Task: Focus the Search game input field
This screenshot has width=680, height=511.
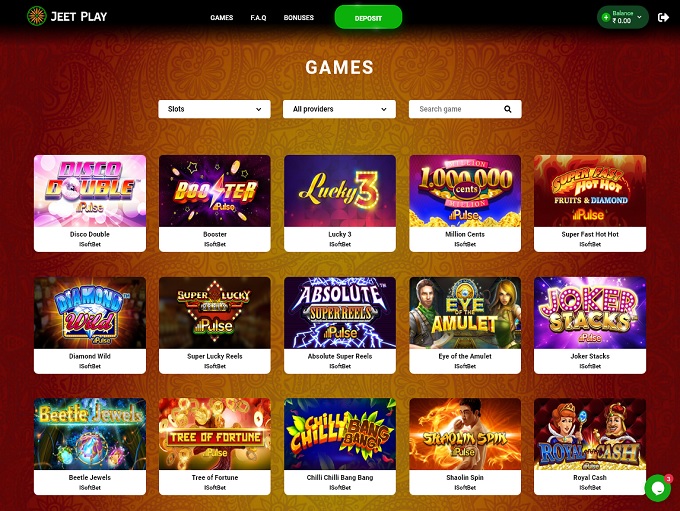Action: [x=458, y=109]
